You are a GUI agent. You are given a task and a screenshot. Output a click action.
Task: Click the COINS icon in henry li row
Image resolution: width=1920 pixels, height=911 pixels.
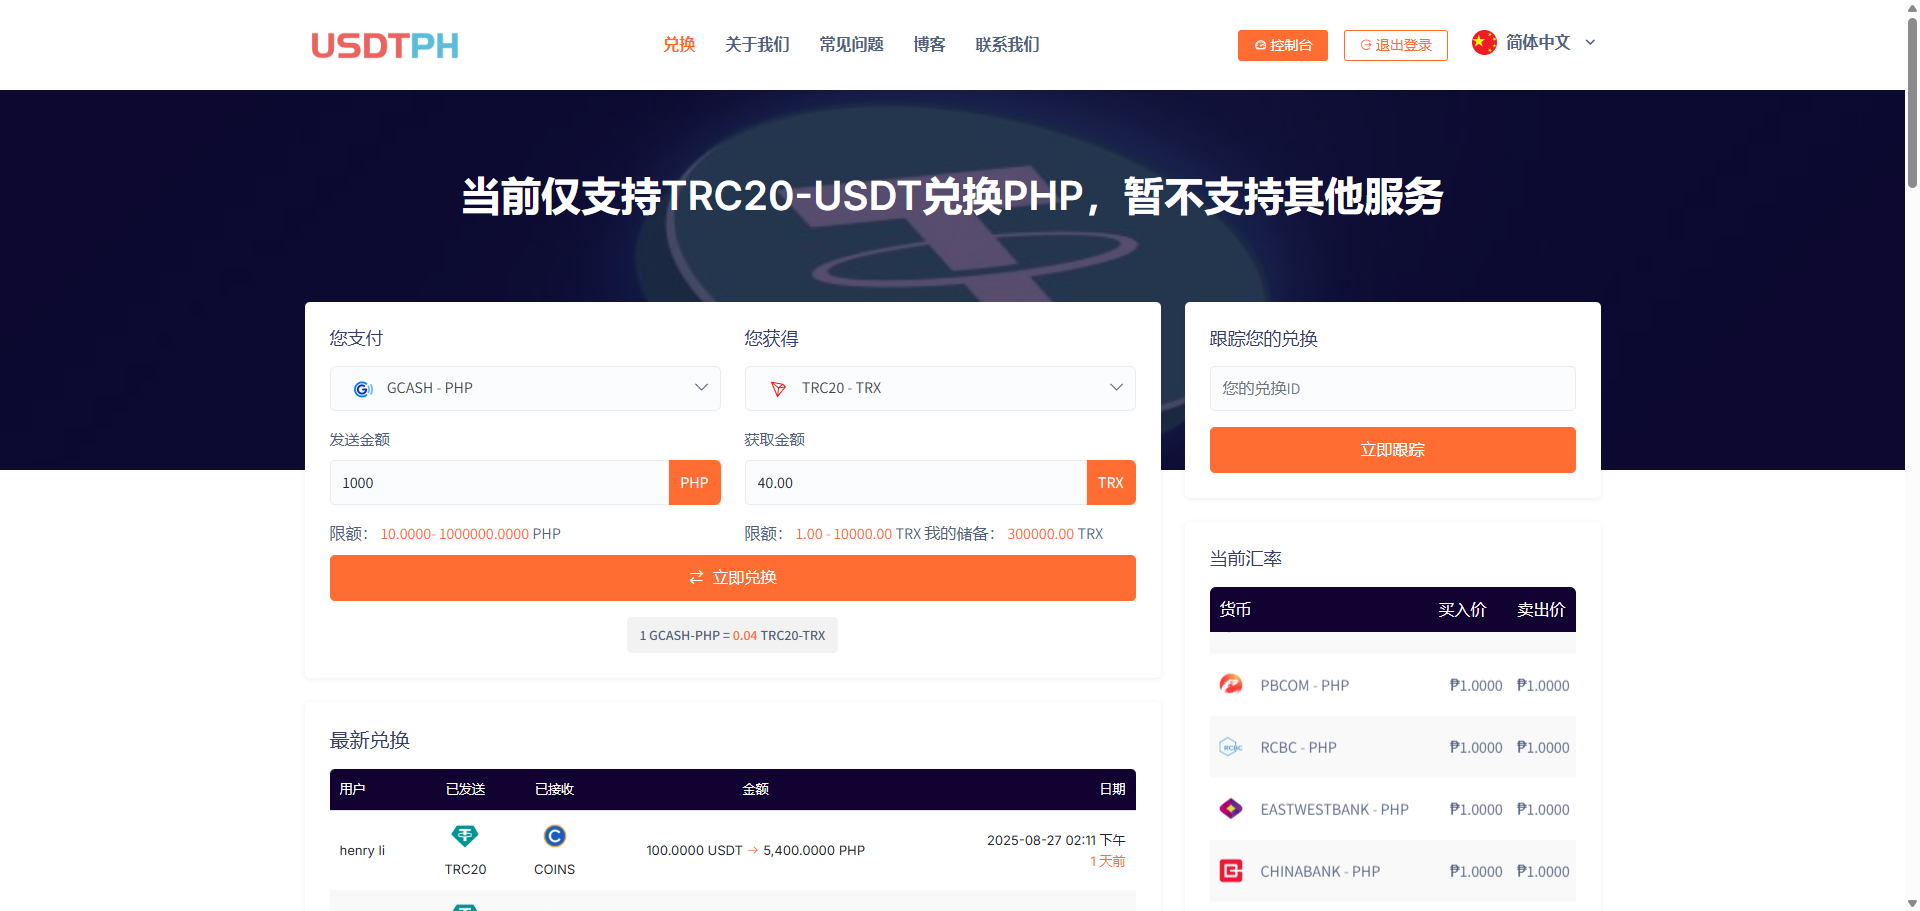point(555,836)
